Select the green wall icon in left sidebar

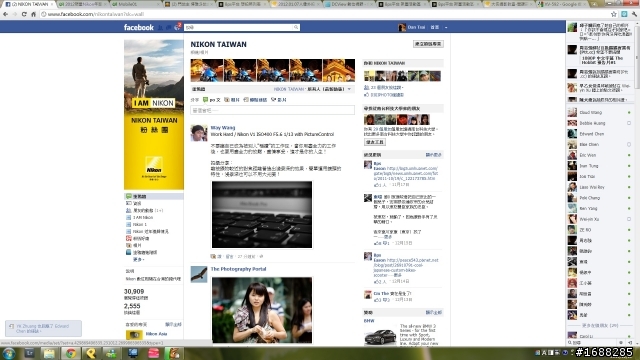[x=129, y=196]
